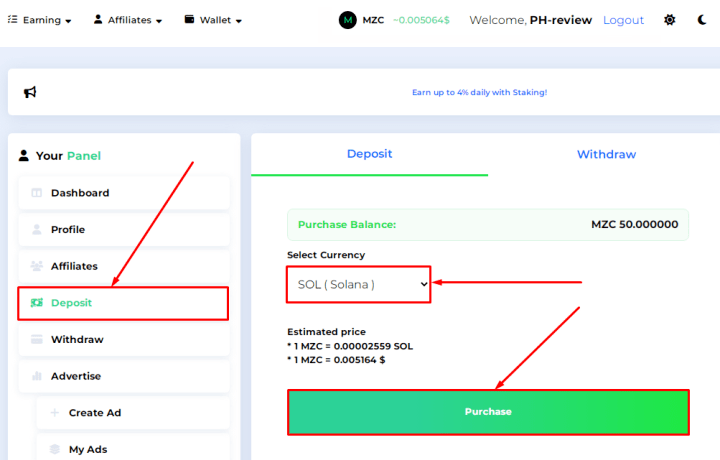The height and width of the screenshot is (460, 720).
Task: Open Deposit in the side panel
Action: coord(123,303)
